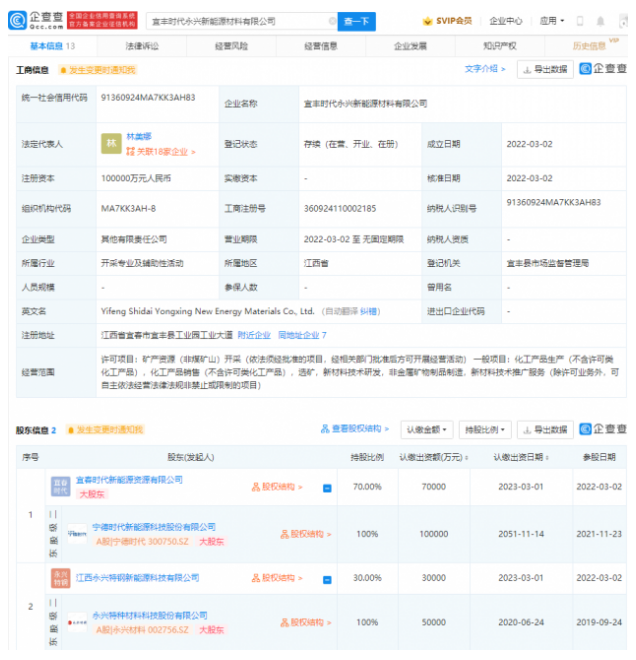
Task: Select registration number 360924110002185
Action: tap(340, 209)
